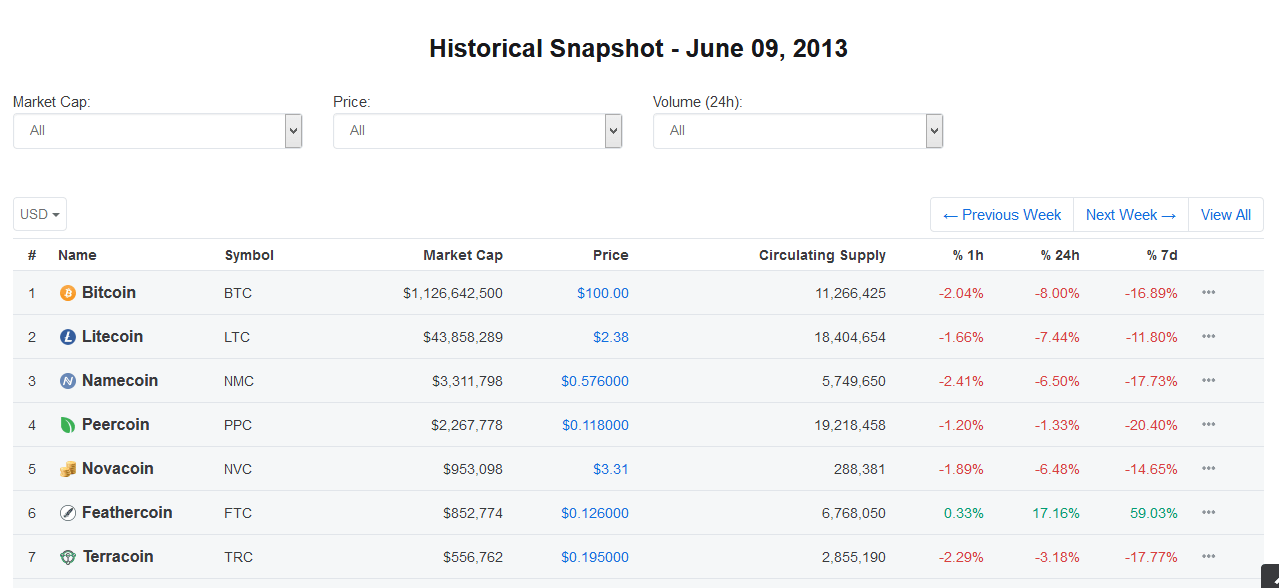This screenshot has width=1279, height=588.
Task: Navigate to Next Week snapshot
Action: pos(1130,215)
